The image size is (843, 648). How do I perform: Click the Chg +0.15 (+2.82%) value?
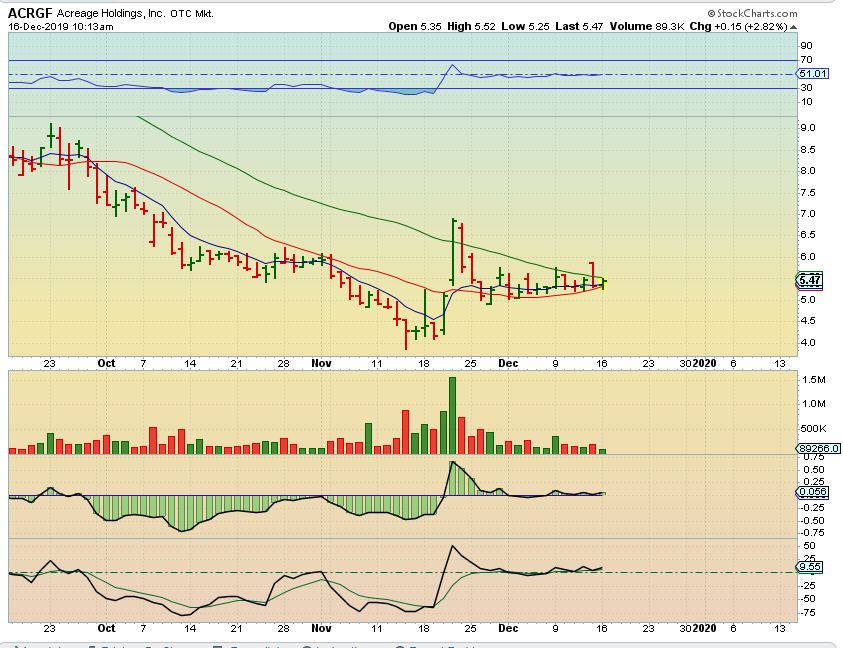click(741, 26)
